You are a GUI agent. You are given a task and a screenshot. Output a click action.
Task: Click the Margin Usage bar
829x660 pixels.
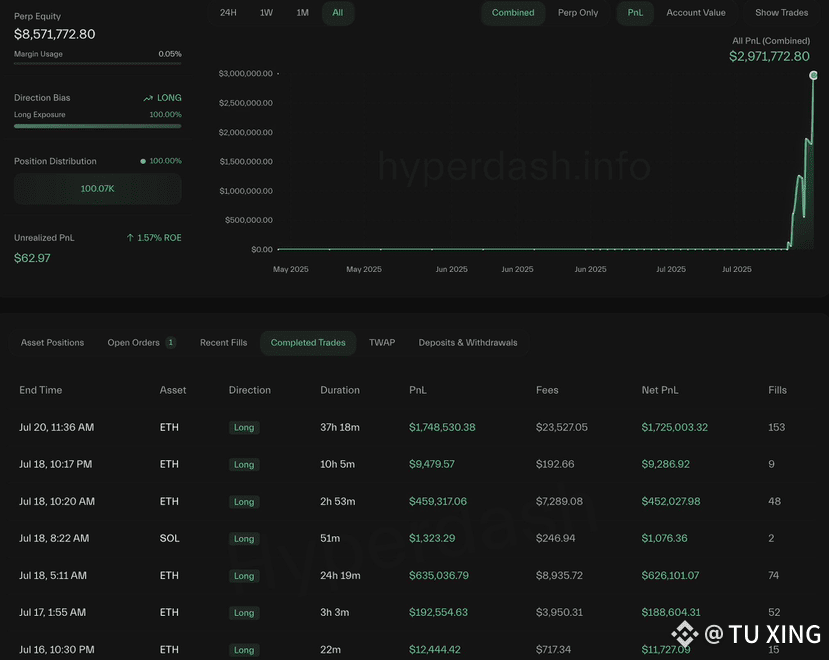pyautogui.click(x=97, y=64)
